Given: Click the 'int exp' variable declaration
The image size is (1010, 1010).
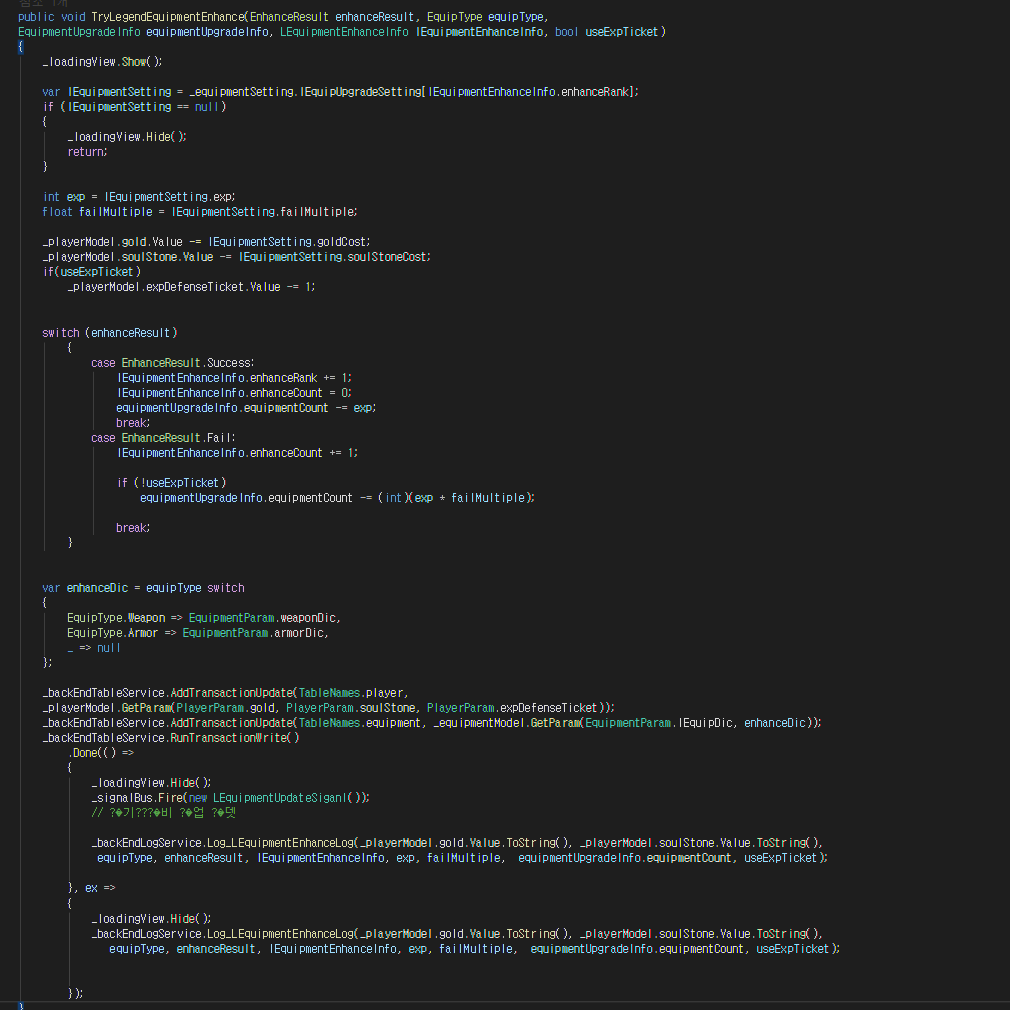Looking at the screenshot, I should click(x=77, y=197).
